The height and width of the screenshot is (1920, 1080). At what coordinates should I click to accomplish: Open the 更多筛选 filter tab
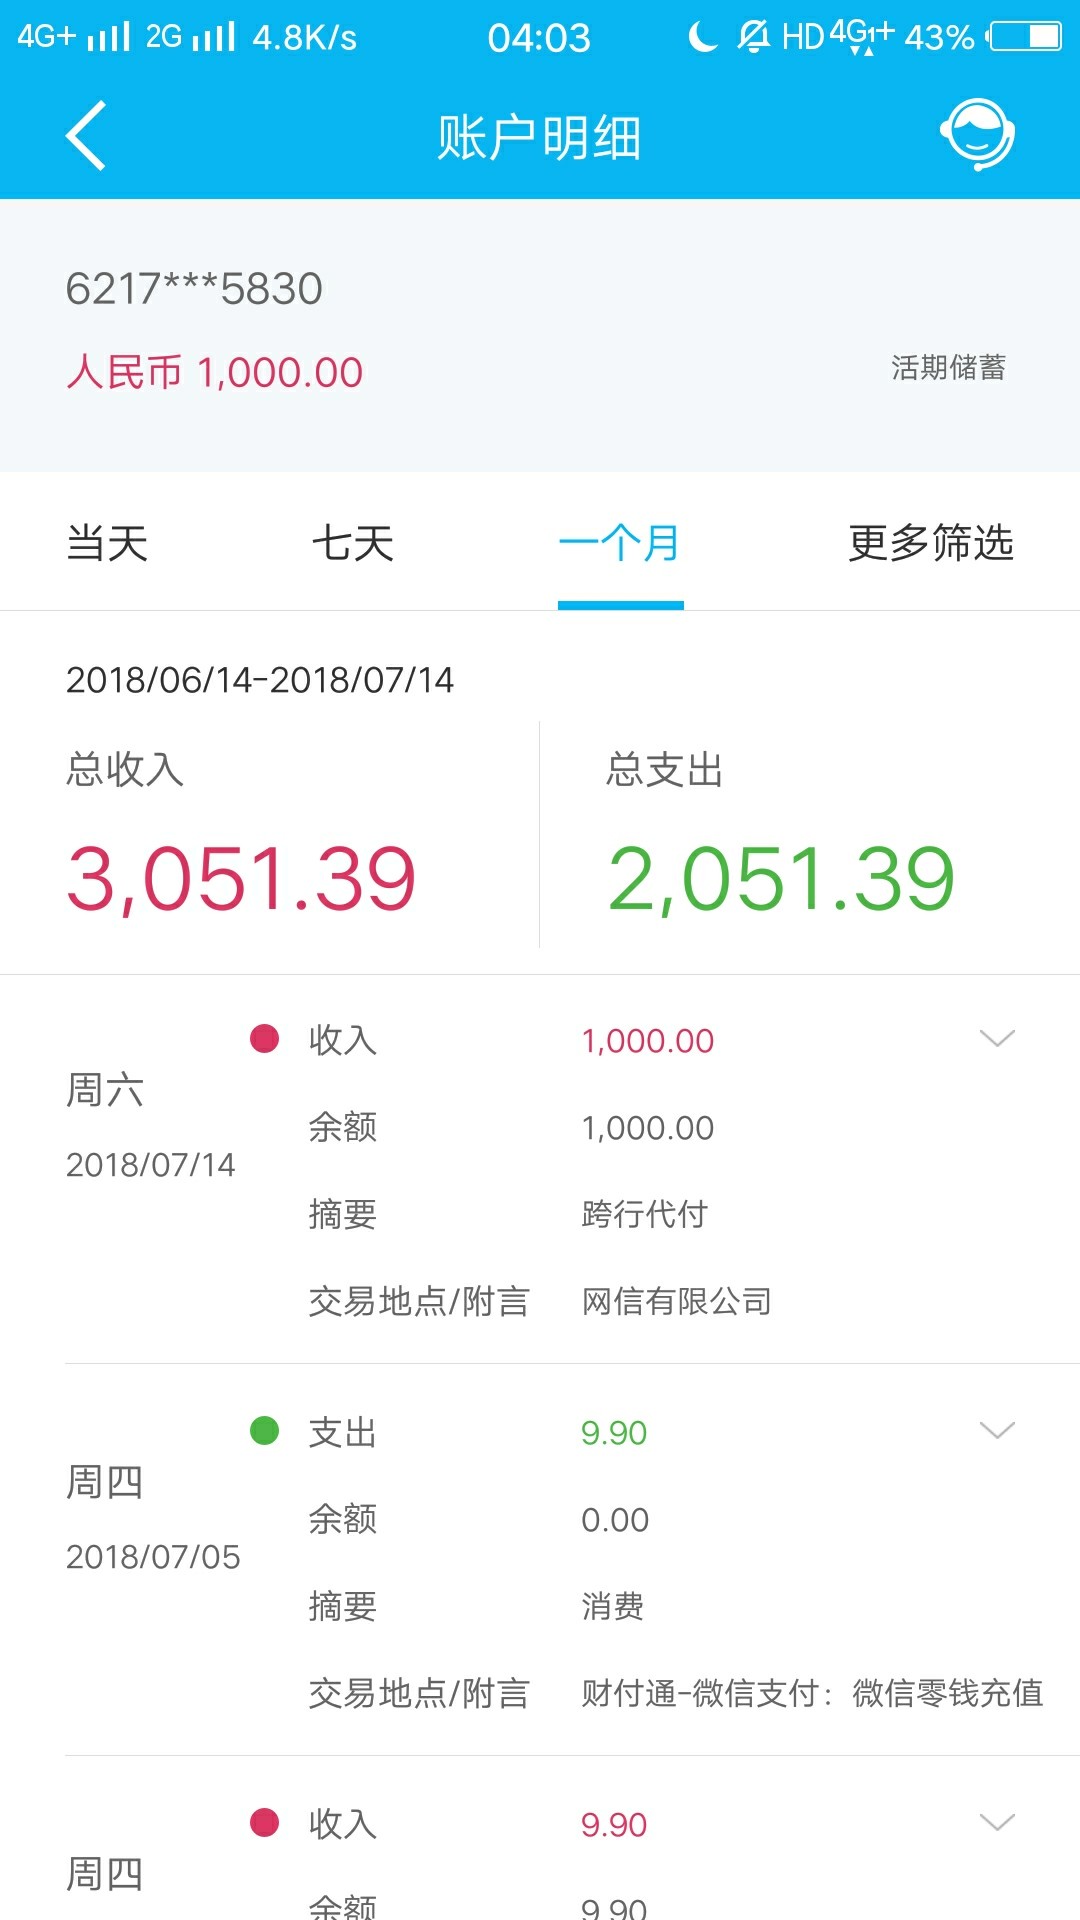point(931,544)
